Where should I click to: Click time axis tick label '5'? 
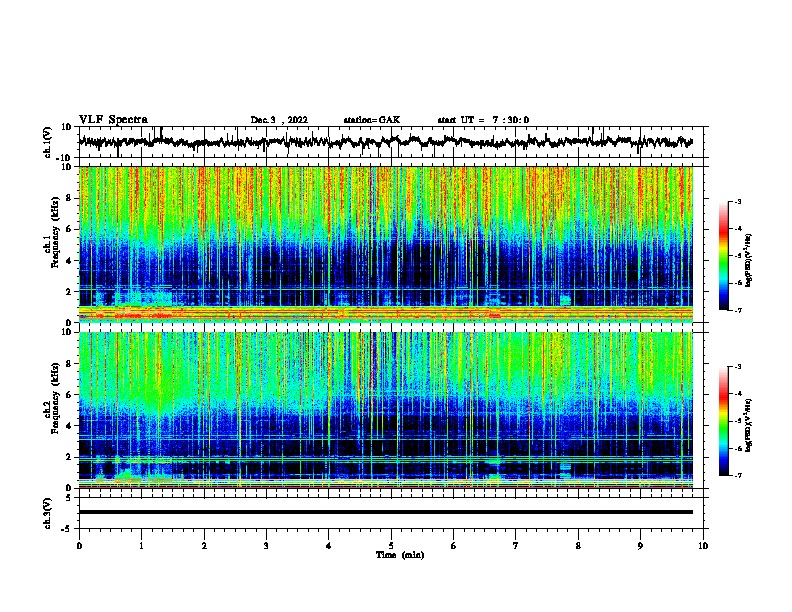click(x=391, y=545)
